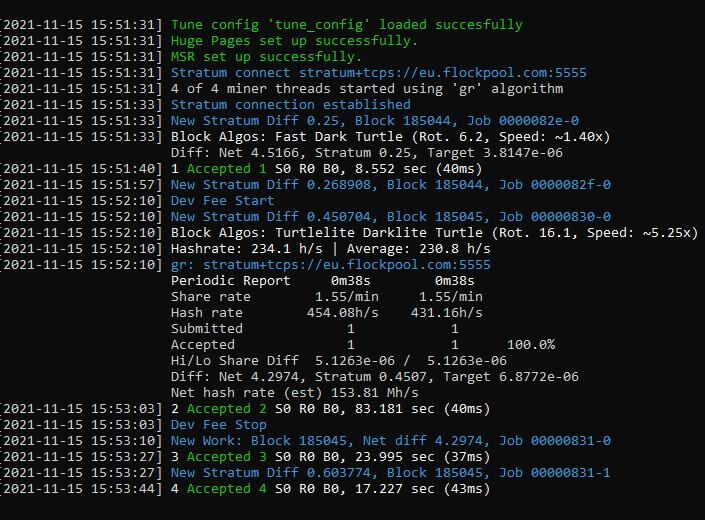Click the 100.0% accepted percentage
Image resolution: width=705 pixels, height=520 pixels.
tap(531, 344)
